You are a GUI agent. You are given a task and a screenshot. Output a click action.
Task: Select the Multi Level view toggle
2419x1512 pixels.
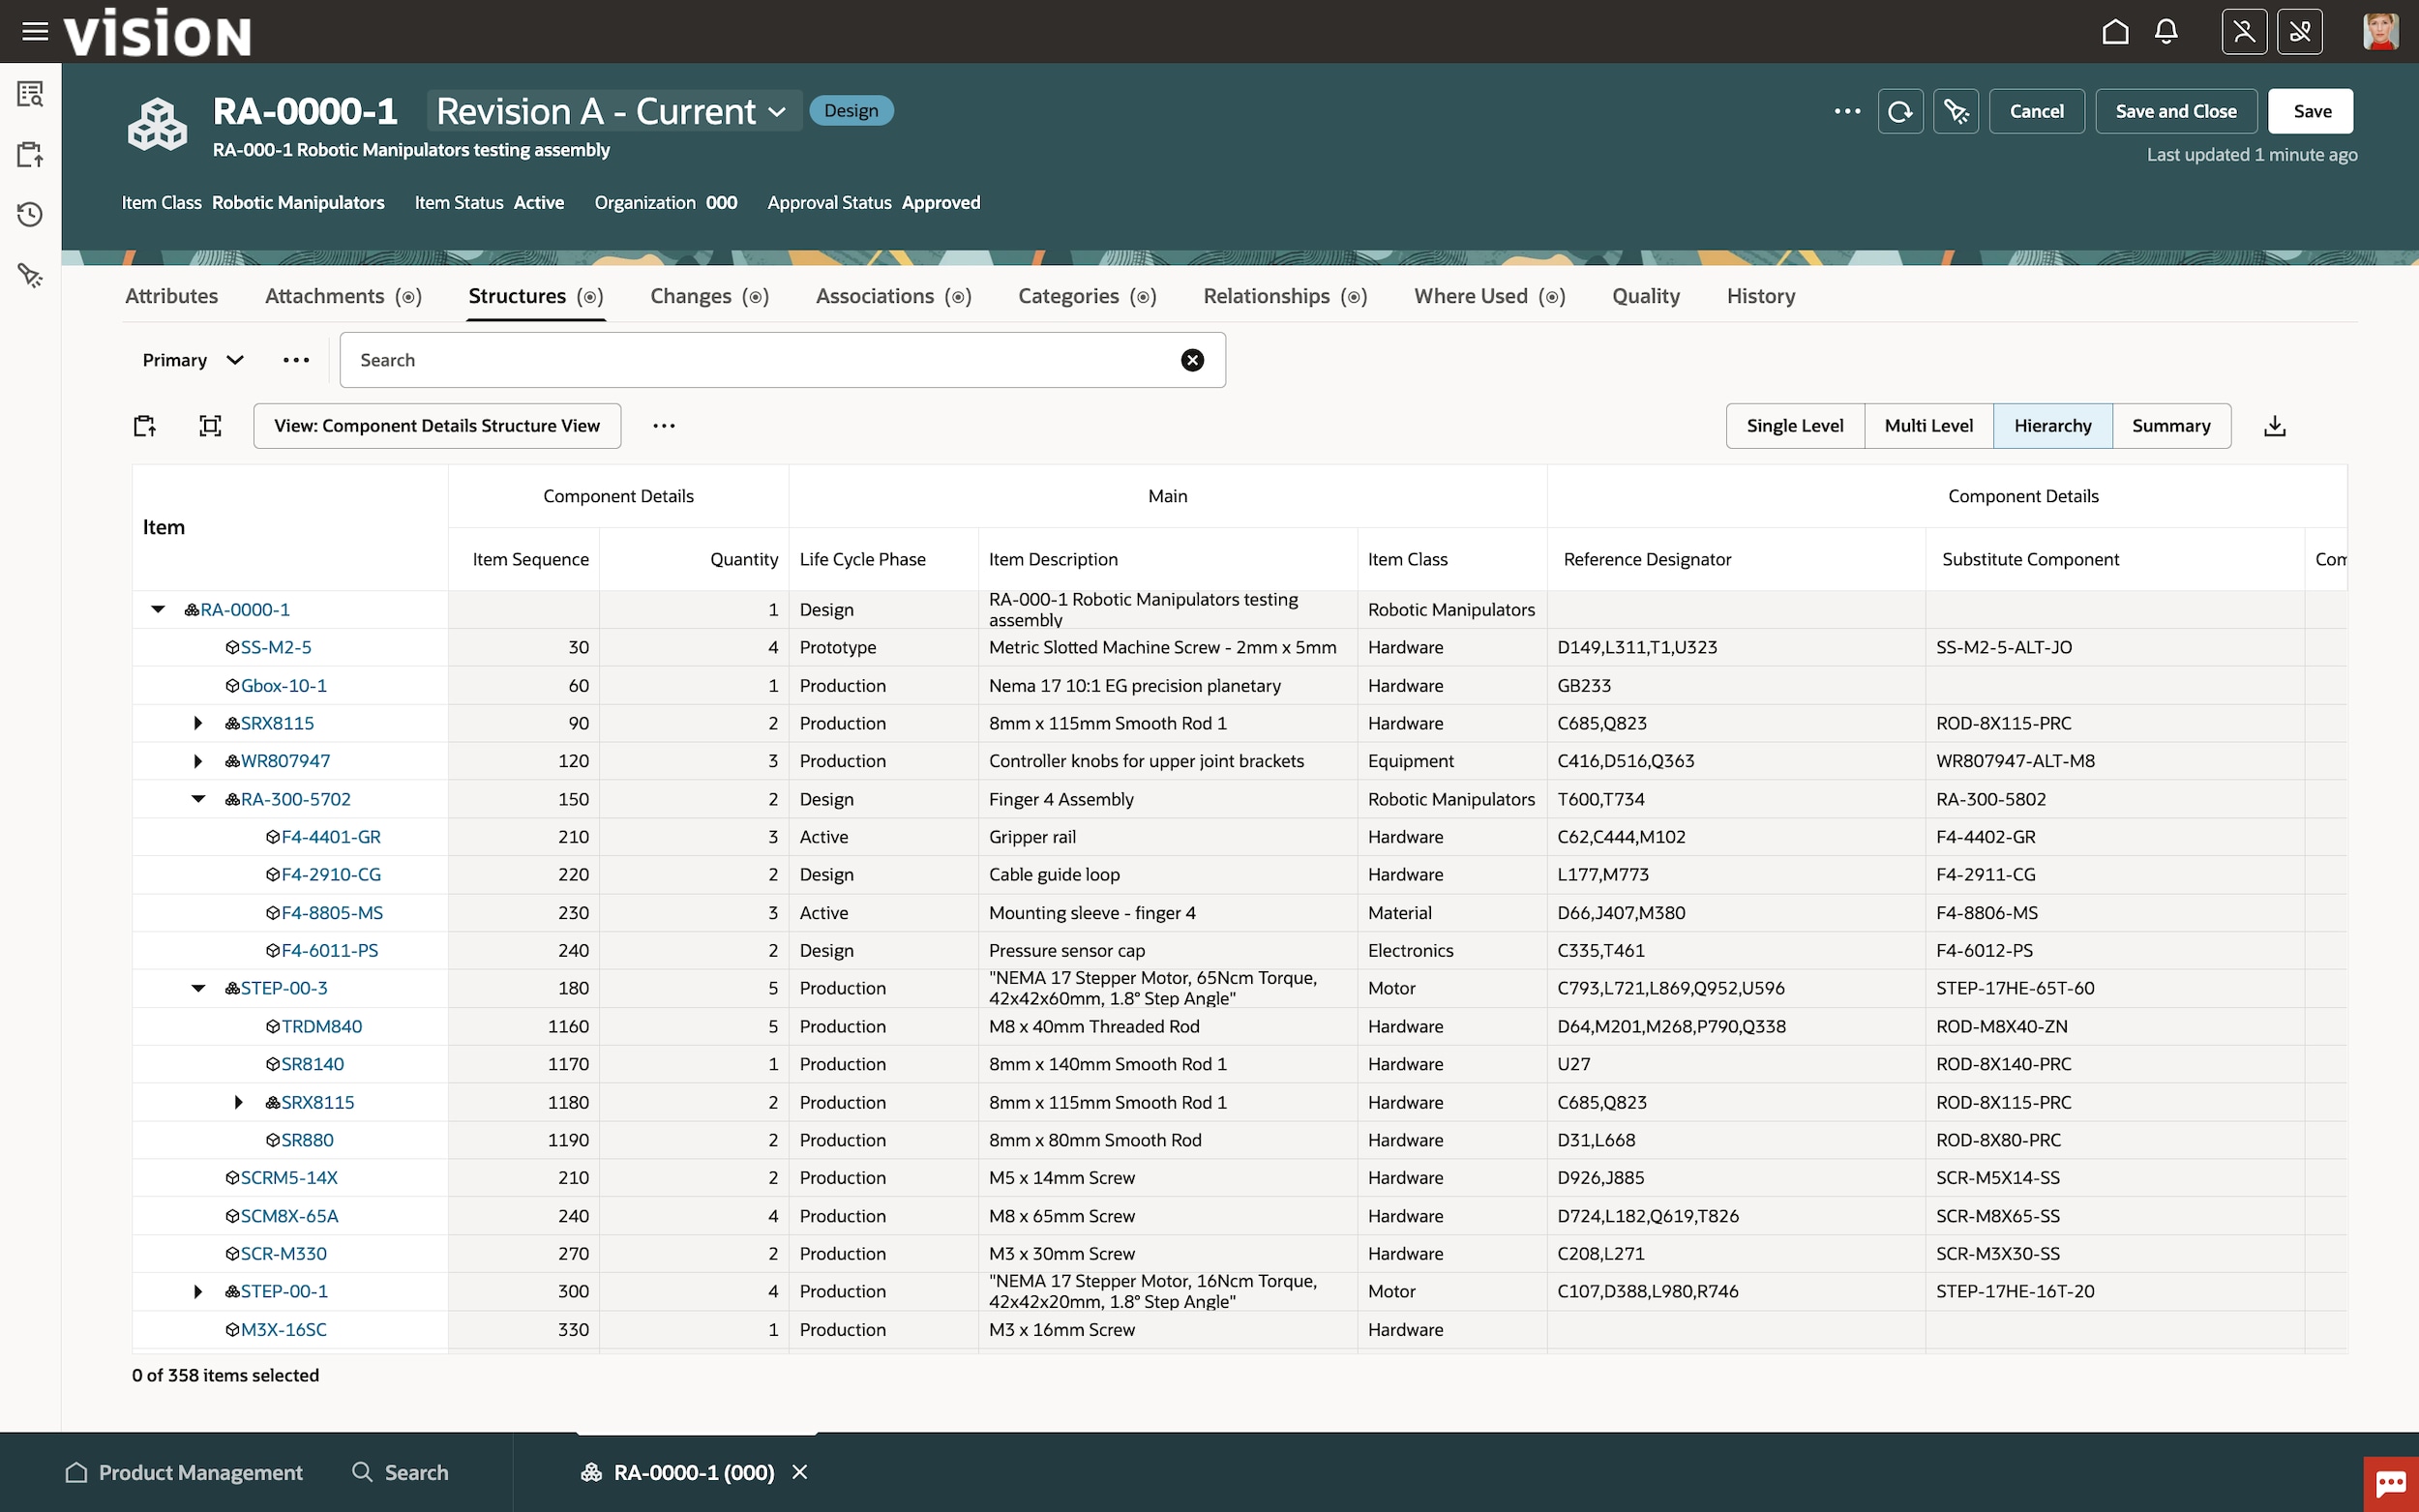(x=1928, y=426)
